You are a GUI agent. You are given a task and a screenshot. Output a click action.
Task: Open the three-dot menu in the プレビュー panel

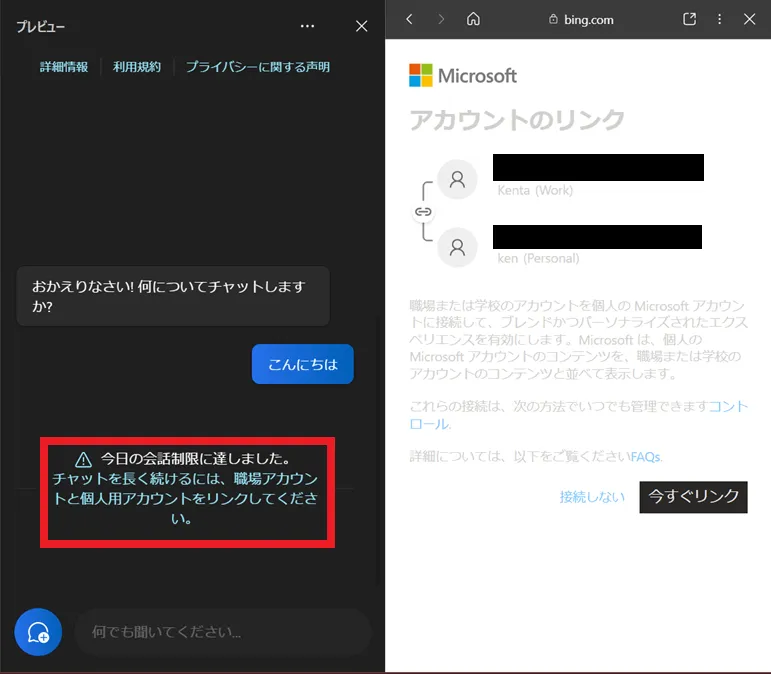[307, 27]
